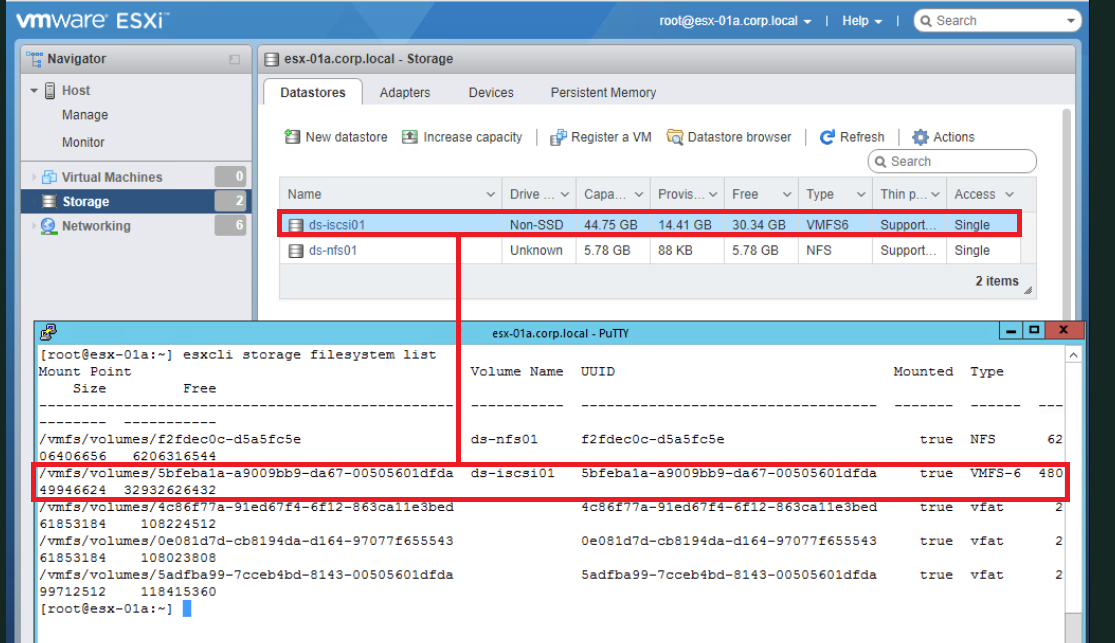Click the Storage icon in Navigator
The image size is (1115, 643).
[x=48, y=201]
